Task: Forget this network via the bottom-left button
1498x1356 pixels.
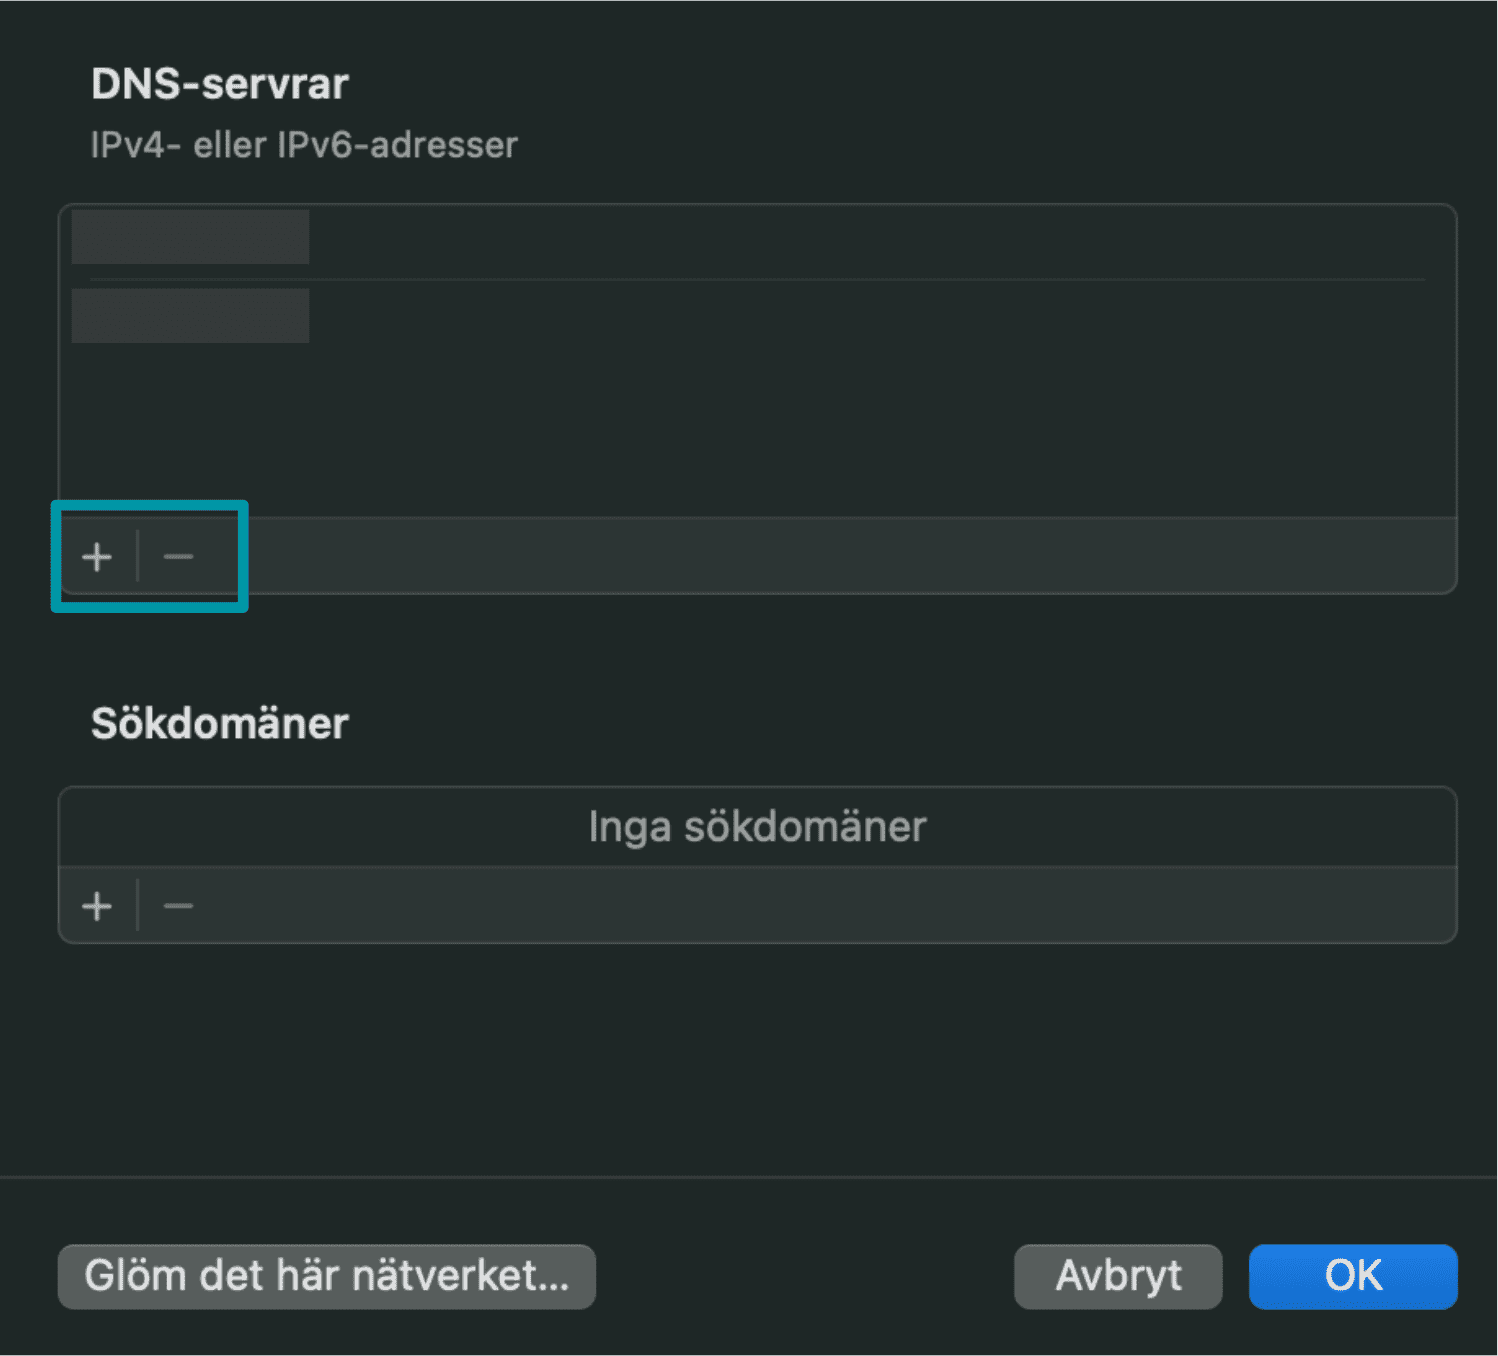Action: (x=328, y=1275)
